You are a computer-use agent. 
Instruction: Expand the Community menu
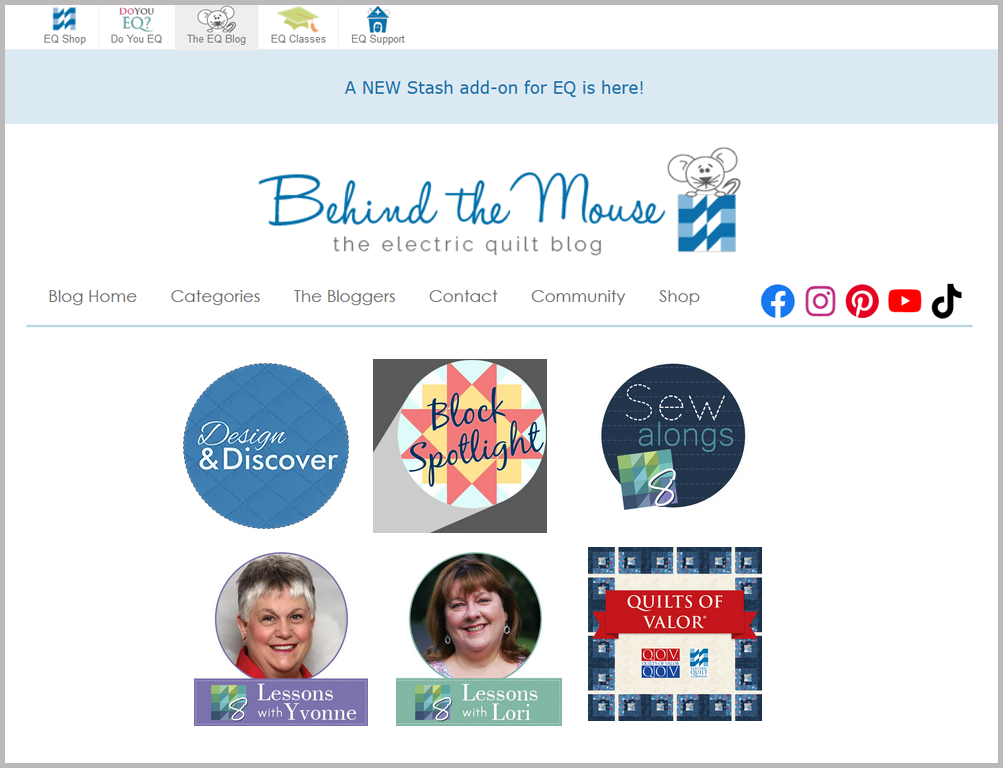point(578,297)
